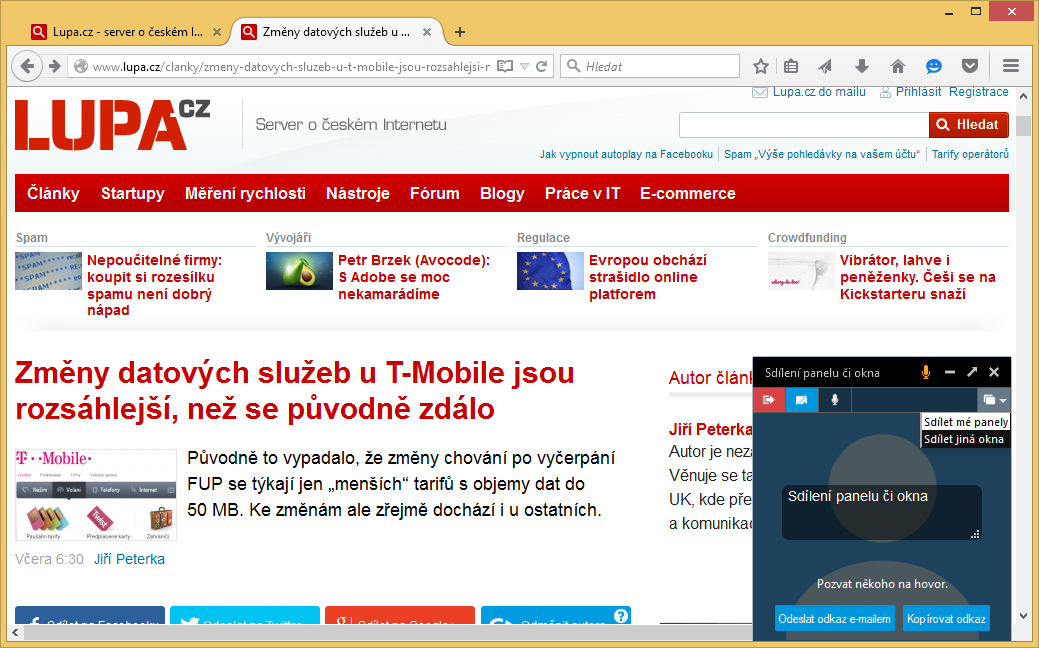The height and width of the screenshot is (648, 1039).
Task: Toggle Reader View in the address bar
Action: (x=505, y=67)
